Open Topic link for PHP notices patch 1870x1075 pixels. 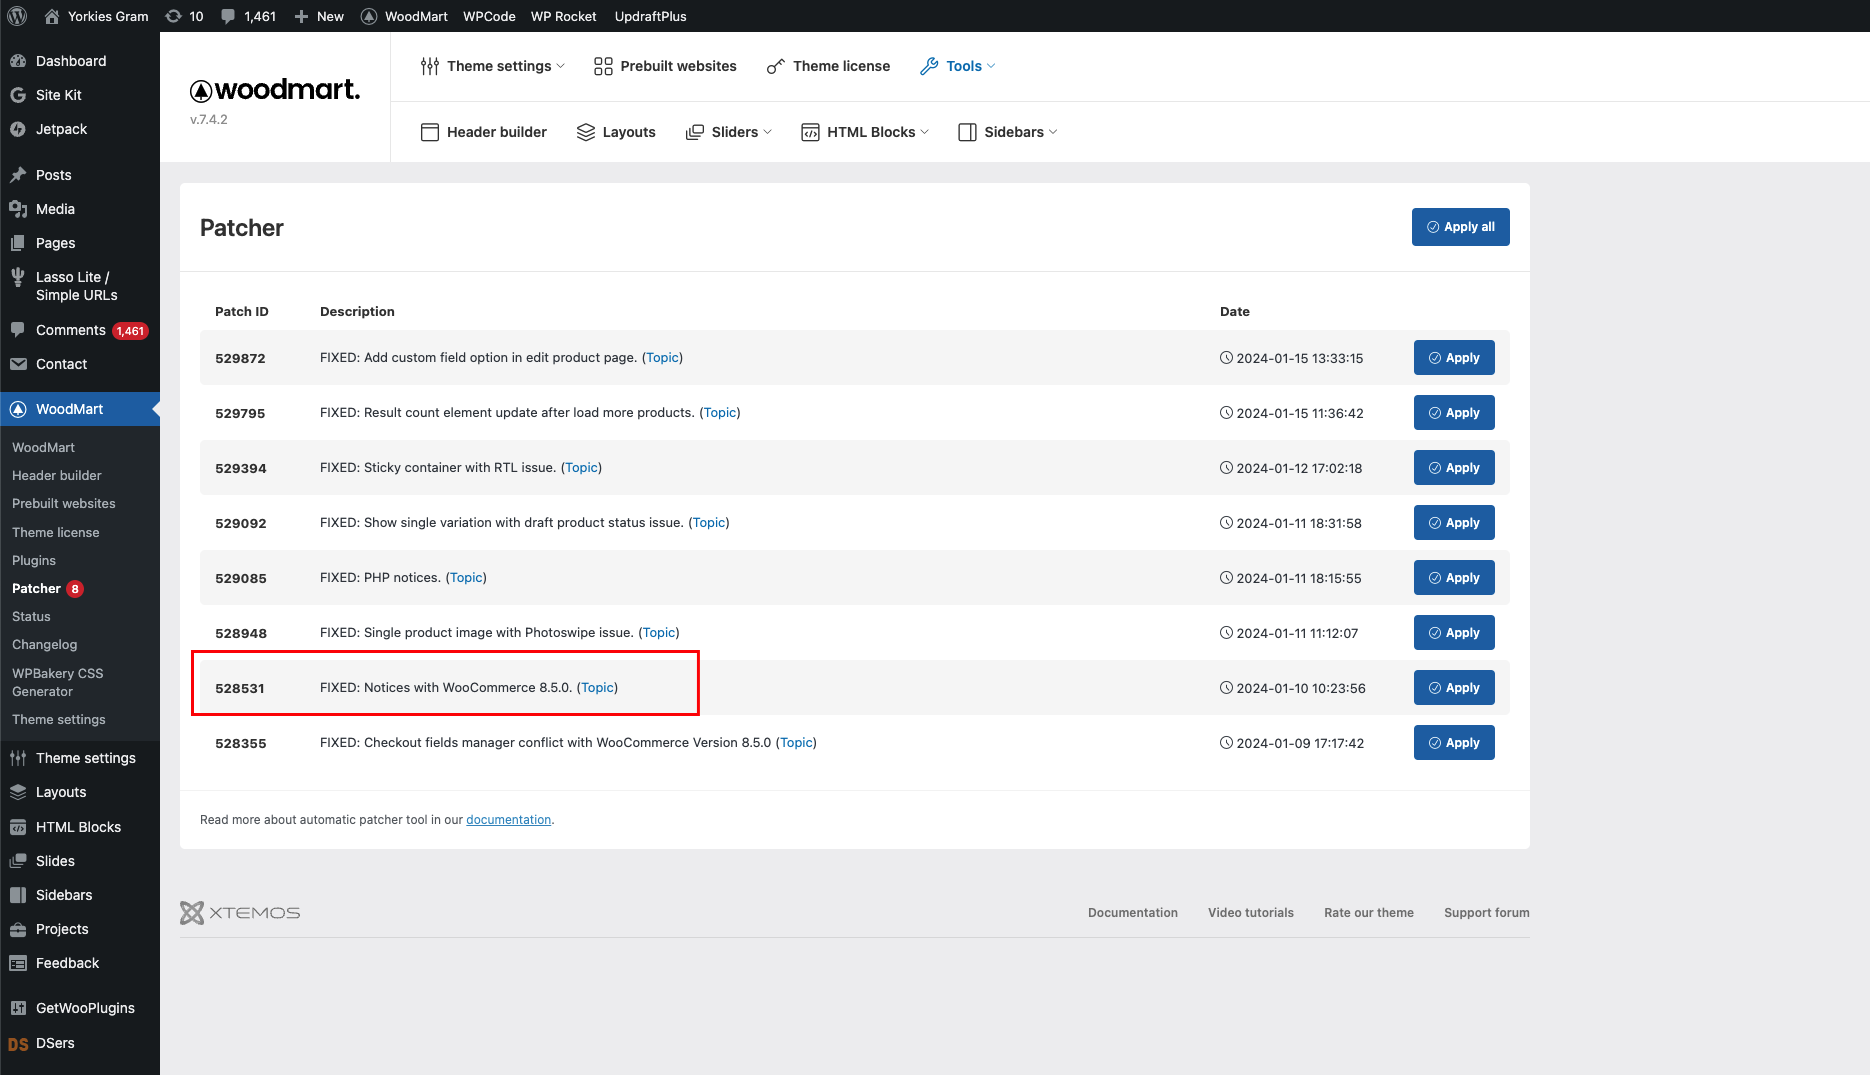466,578
